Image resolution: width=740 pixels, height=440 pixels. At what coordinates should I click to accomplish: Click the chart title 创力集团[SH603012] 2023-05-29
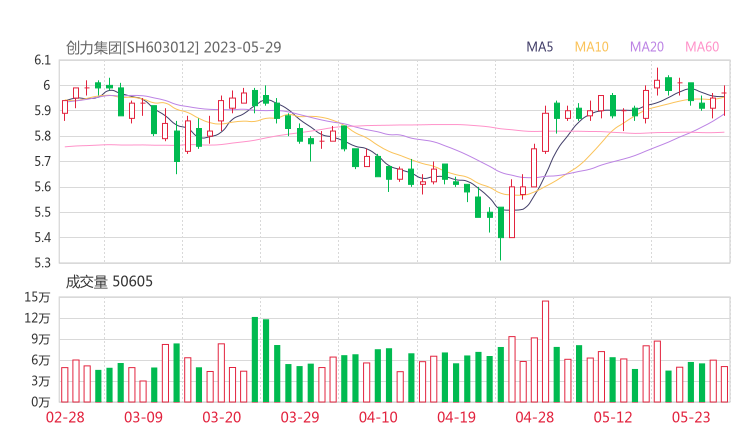click(x=173, y=47)
